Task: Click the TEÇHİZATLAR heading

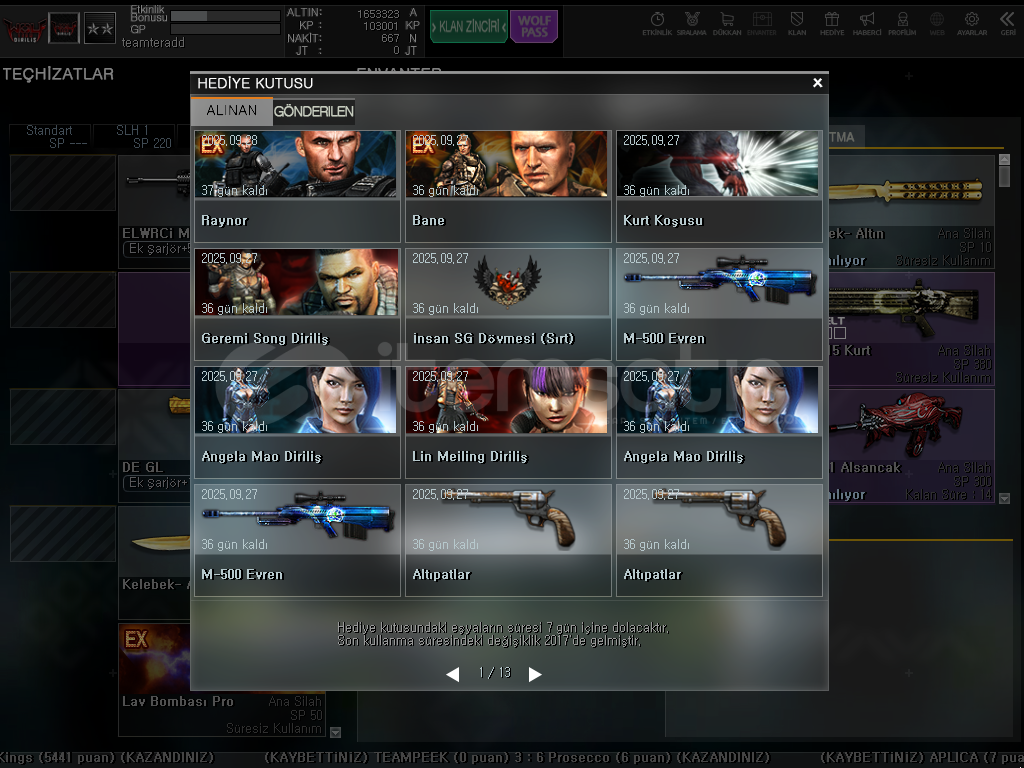Action: click(58, 74)
